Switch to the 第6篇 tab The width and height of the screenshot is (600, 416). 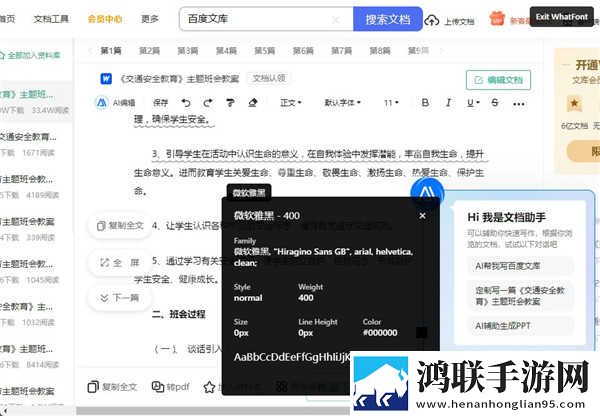303,51
